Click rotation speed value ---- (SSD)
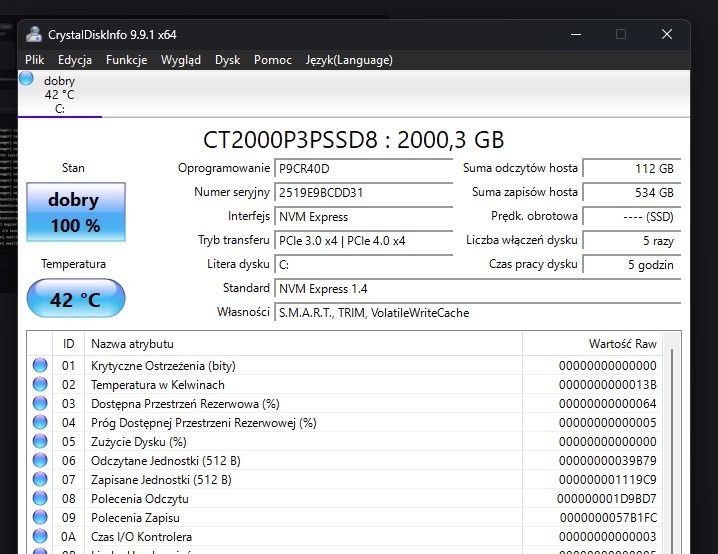Image resolution: width=718 pixels, height=554 pixels. [x=632, y=217]
